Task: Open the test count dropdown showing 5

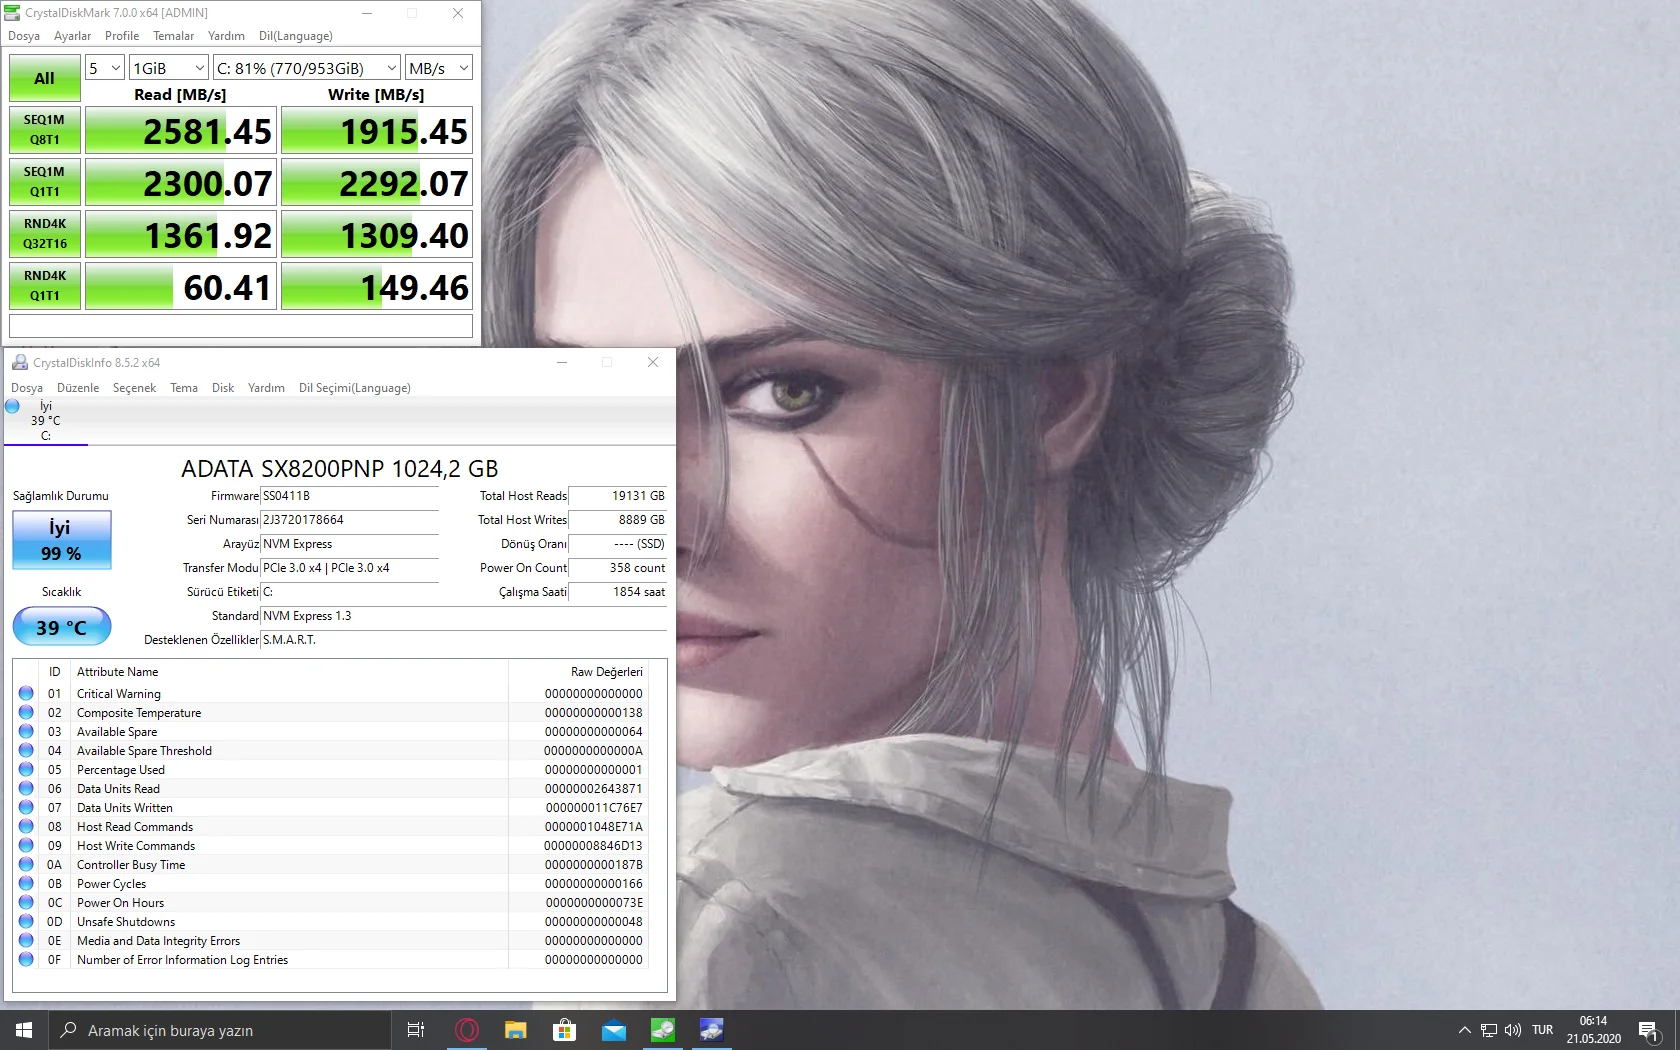Action: (104, 67)
